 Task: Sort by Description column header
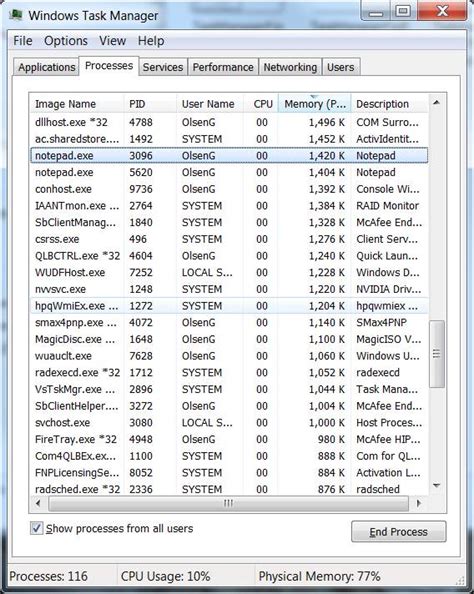tap(390, 104)
